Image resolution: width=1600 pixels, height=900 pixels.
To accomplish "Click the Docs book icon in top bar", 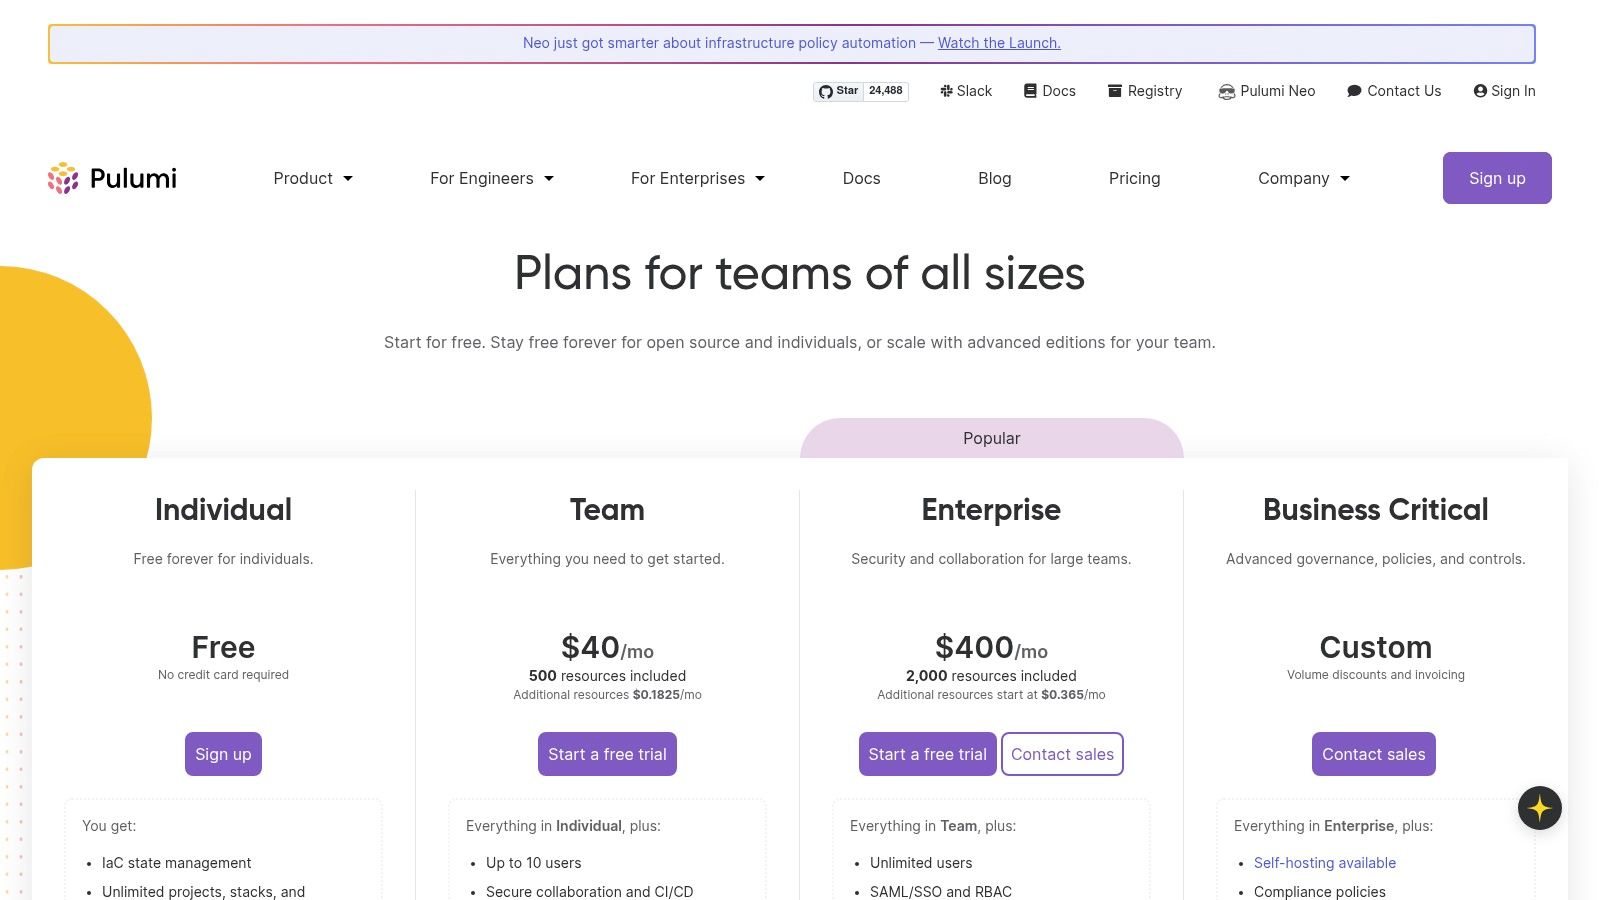I will (x=1029, y=91).
